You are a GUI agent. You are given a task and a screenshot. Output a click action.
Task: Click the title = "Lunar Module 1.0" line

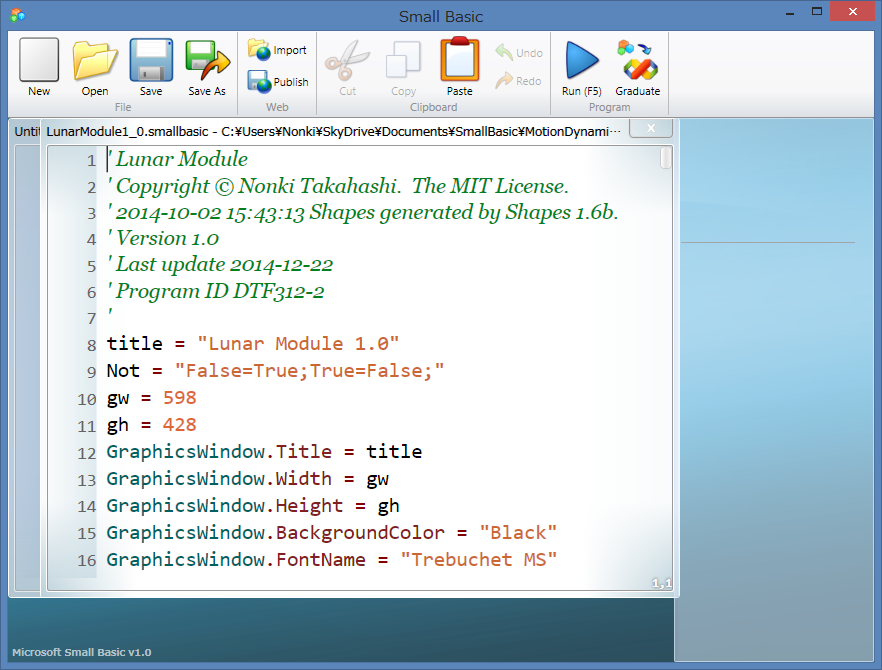(253, 344)
